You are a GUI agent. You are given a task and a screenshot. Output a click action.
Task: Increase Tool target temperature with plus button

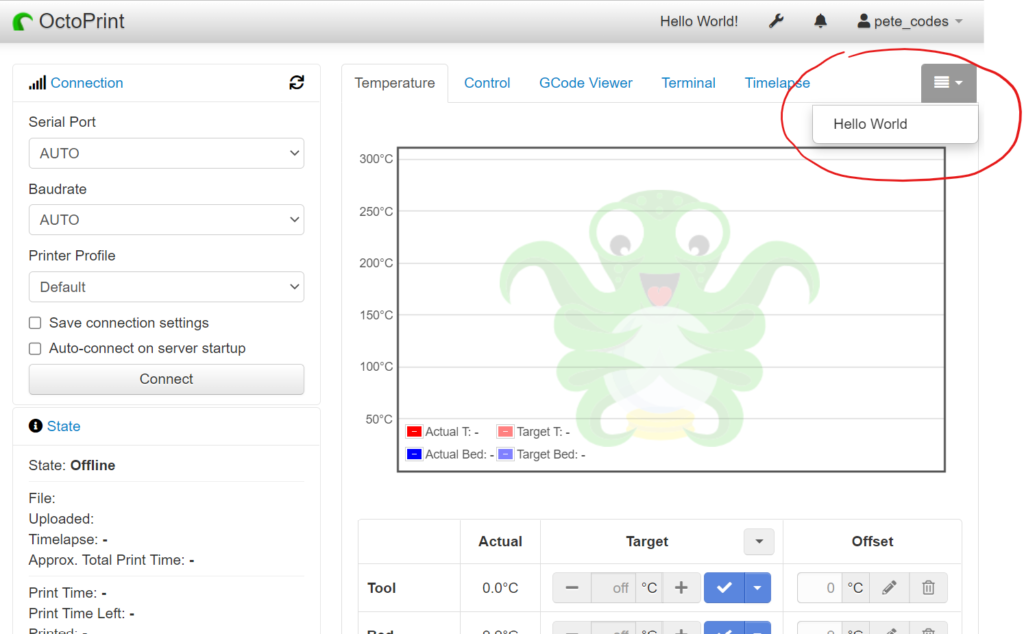[681, 588]
